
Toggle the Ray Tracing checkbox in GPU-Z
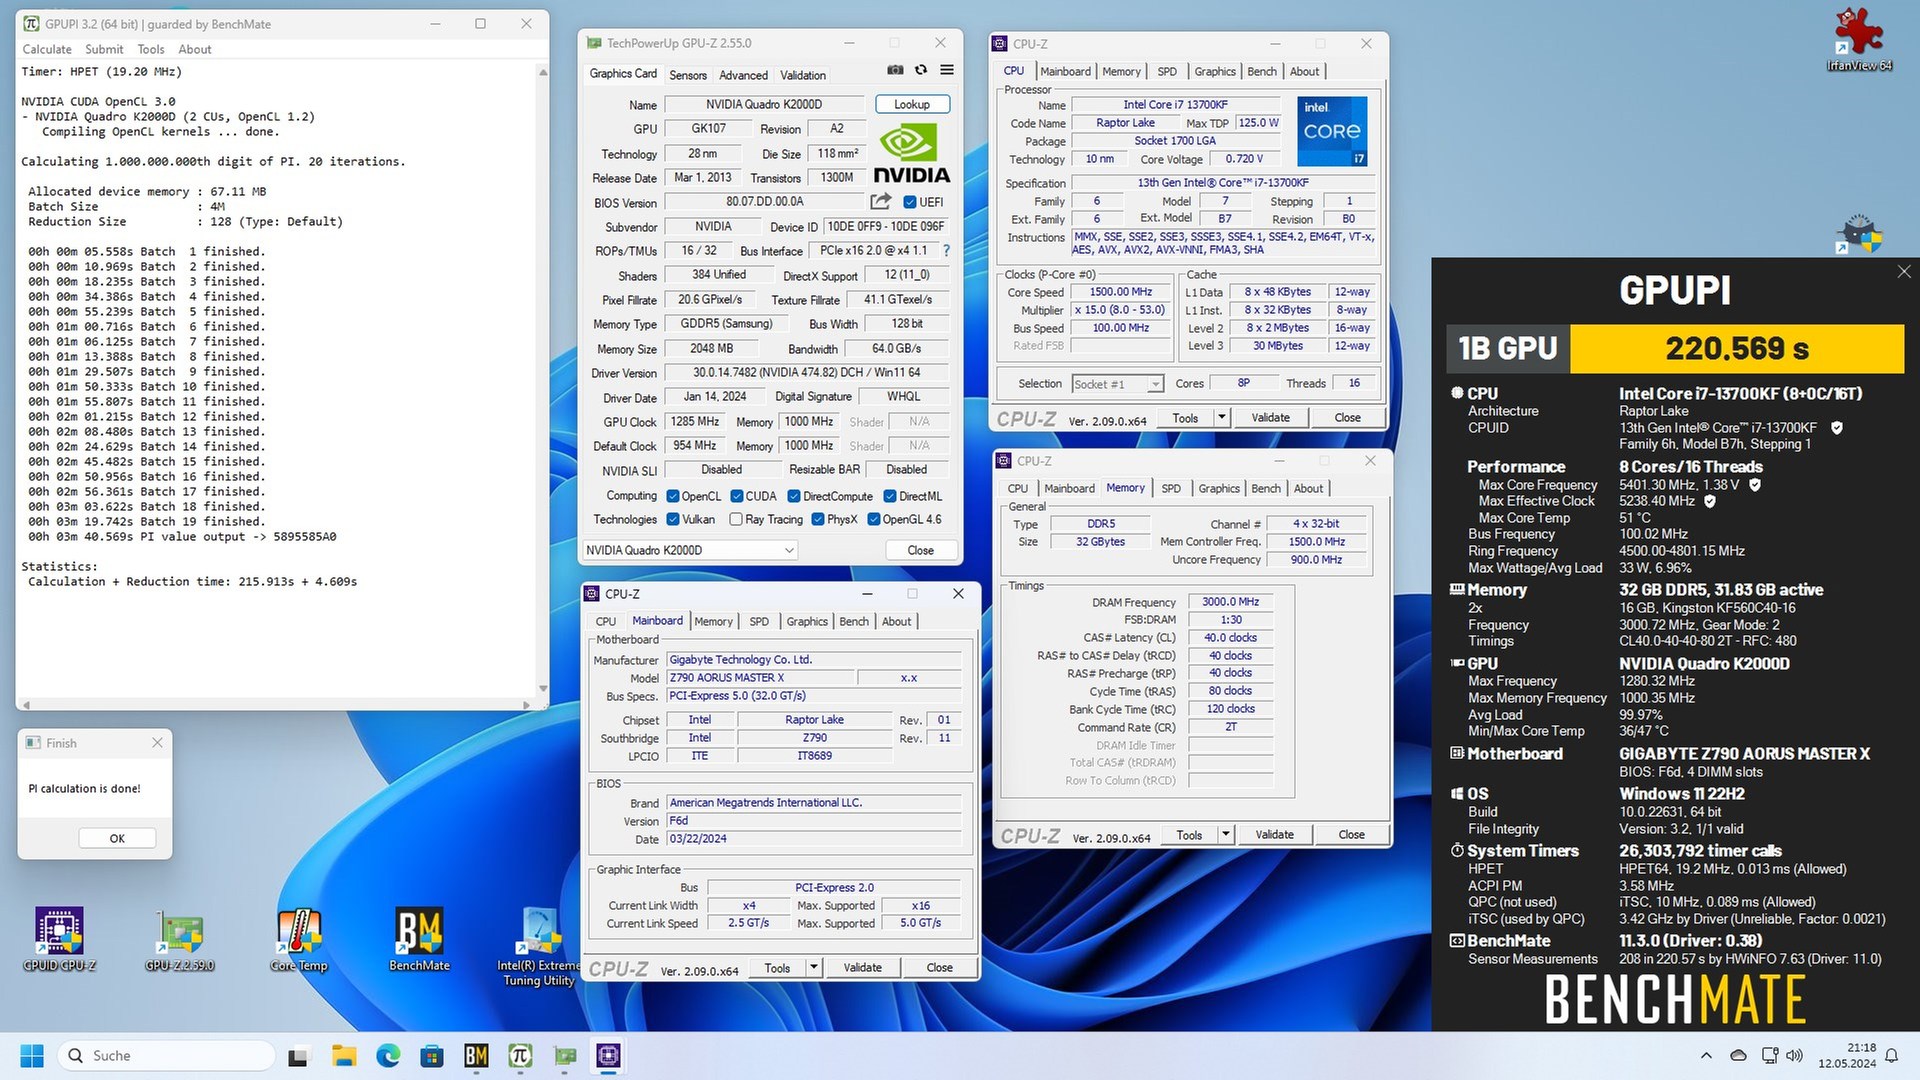click(x=736, y=520)
